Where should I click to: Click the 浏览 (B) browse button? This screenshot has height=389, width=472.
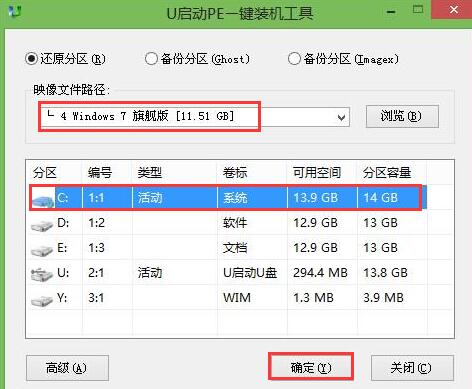coord(402,116)
